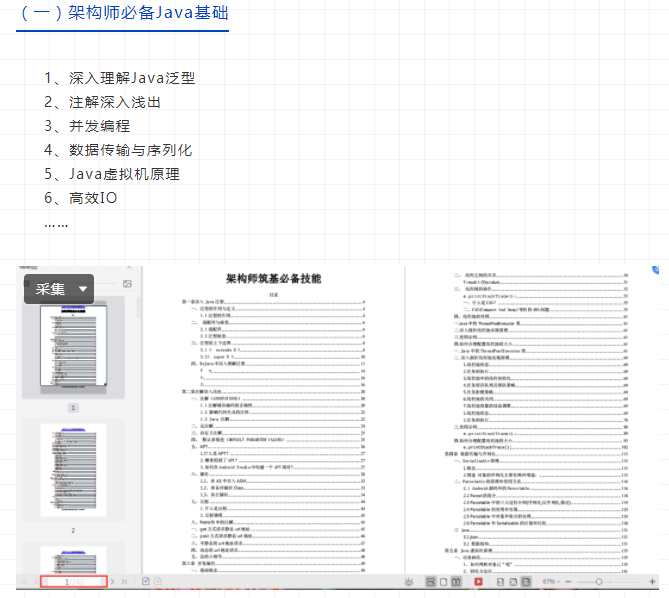Select page 2 thumbnail
Viewport: 669px width, 598px height.
coord(73,470)
